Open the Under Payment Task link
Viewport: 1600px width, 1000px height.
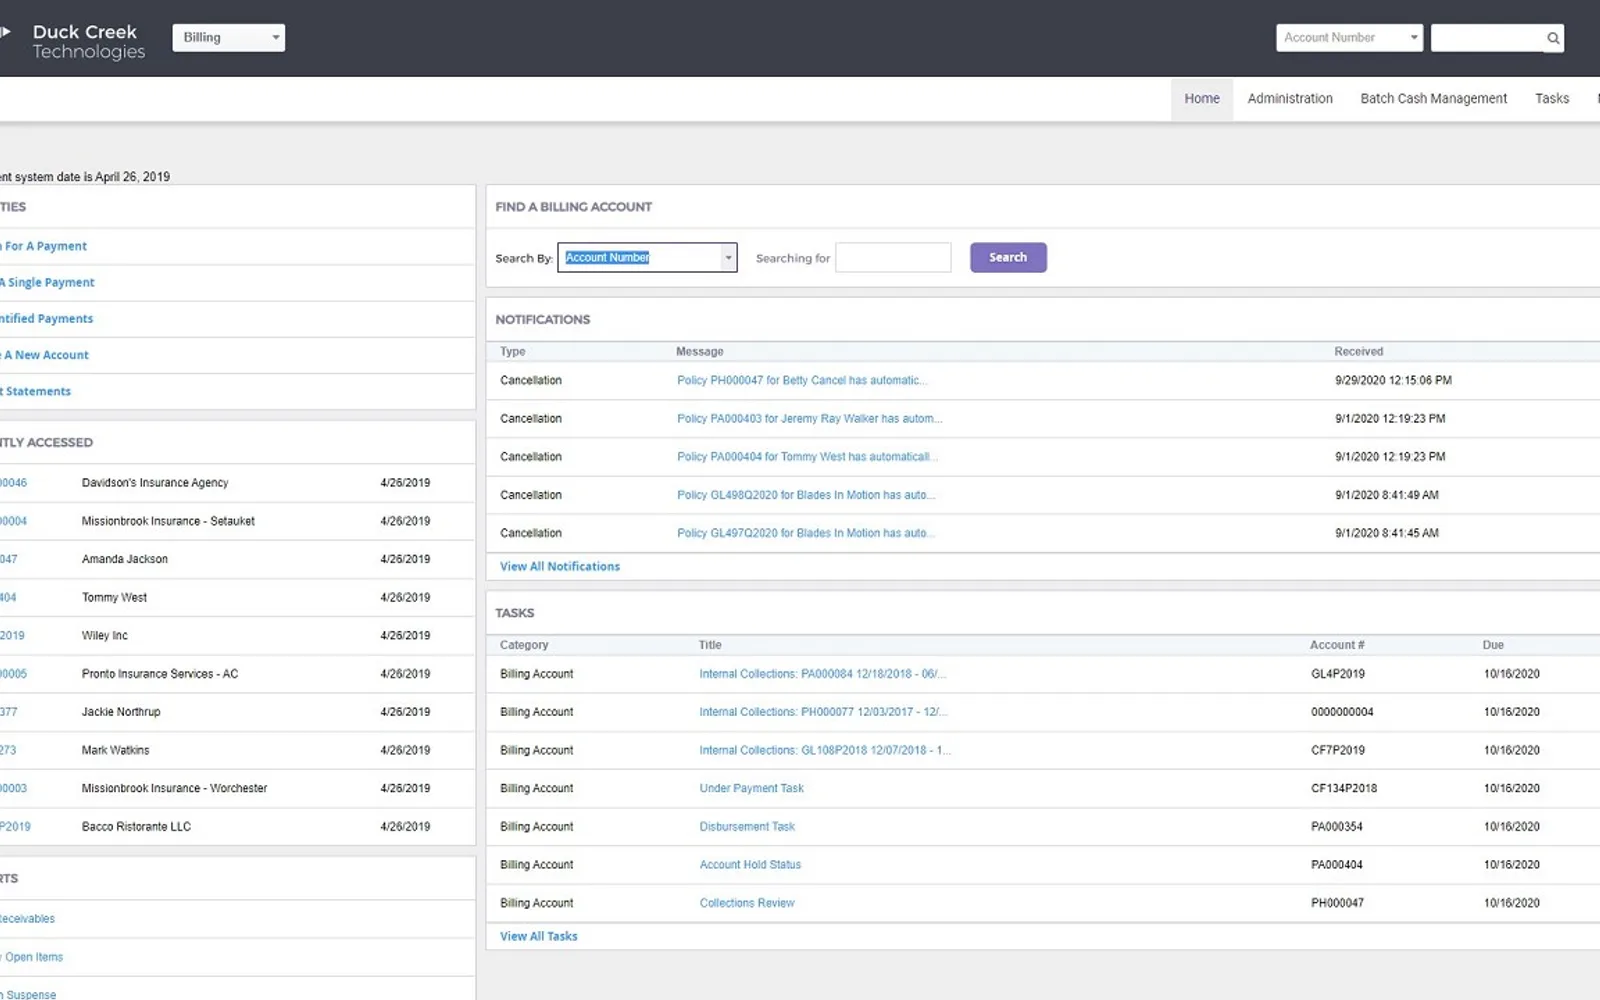751,788
